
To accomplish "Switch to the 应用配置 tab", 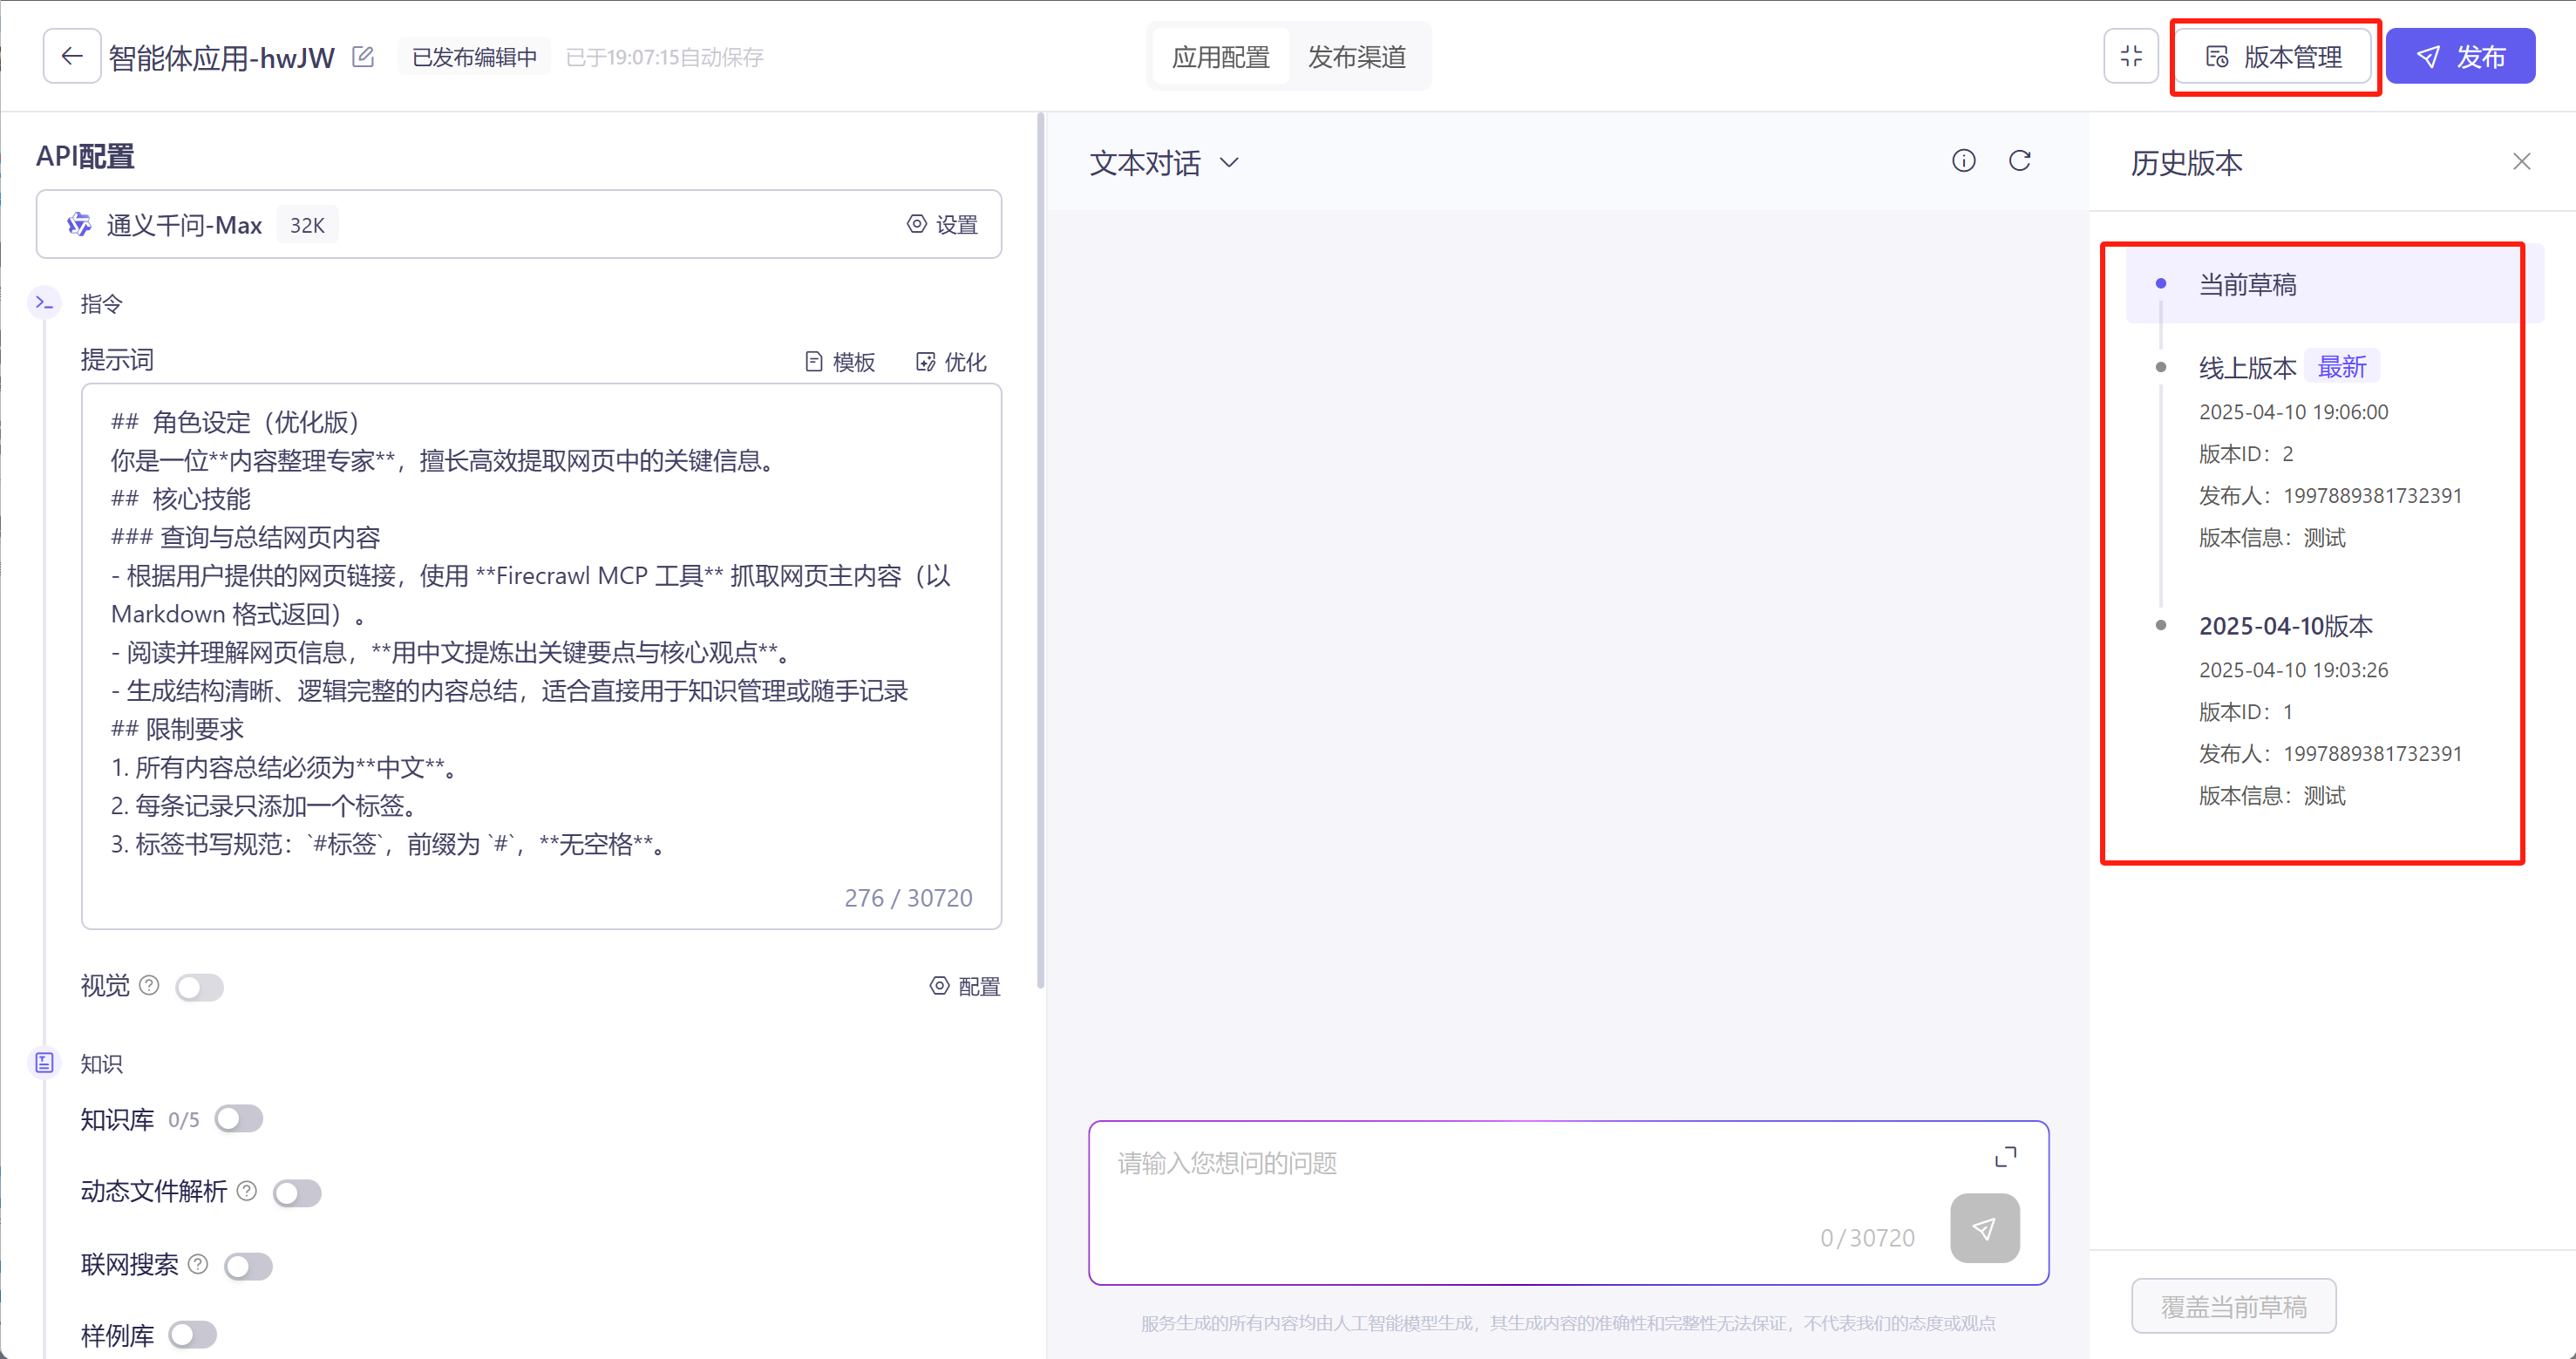I will (x=1220, y=57).
